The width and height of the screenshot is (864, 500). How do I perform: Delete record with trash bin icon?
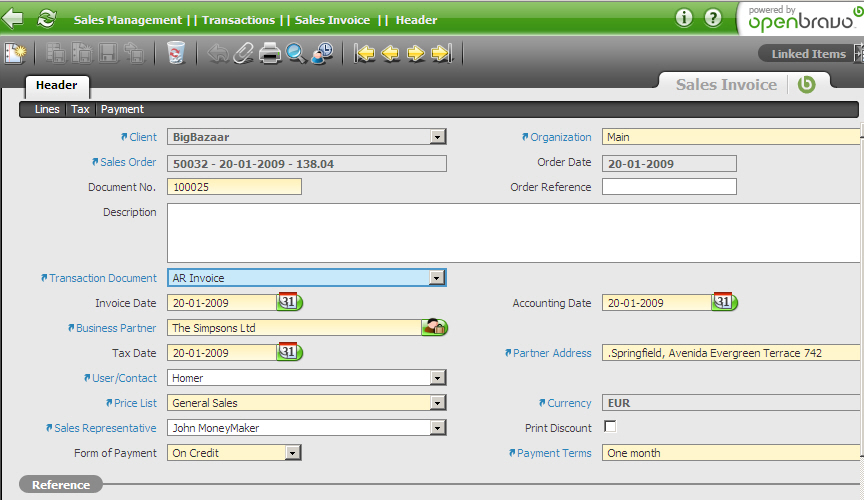click(176, 53)
